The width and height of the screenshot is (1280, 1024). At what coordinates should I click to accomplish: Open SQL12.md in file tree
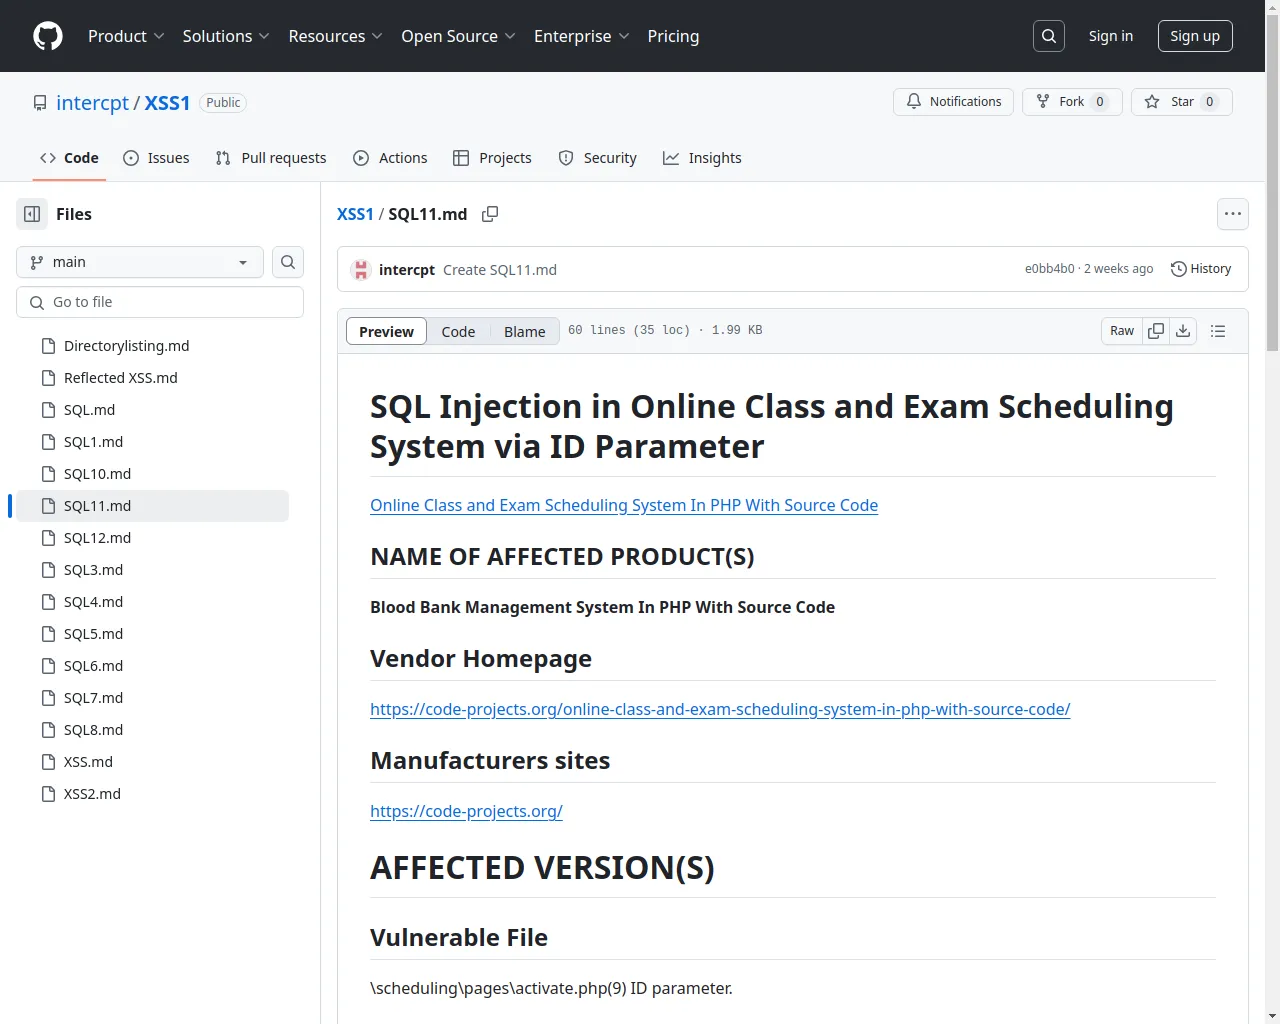[152, 538]
